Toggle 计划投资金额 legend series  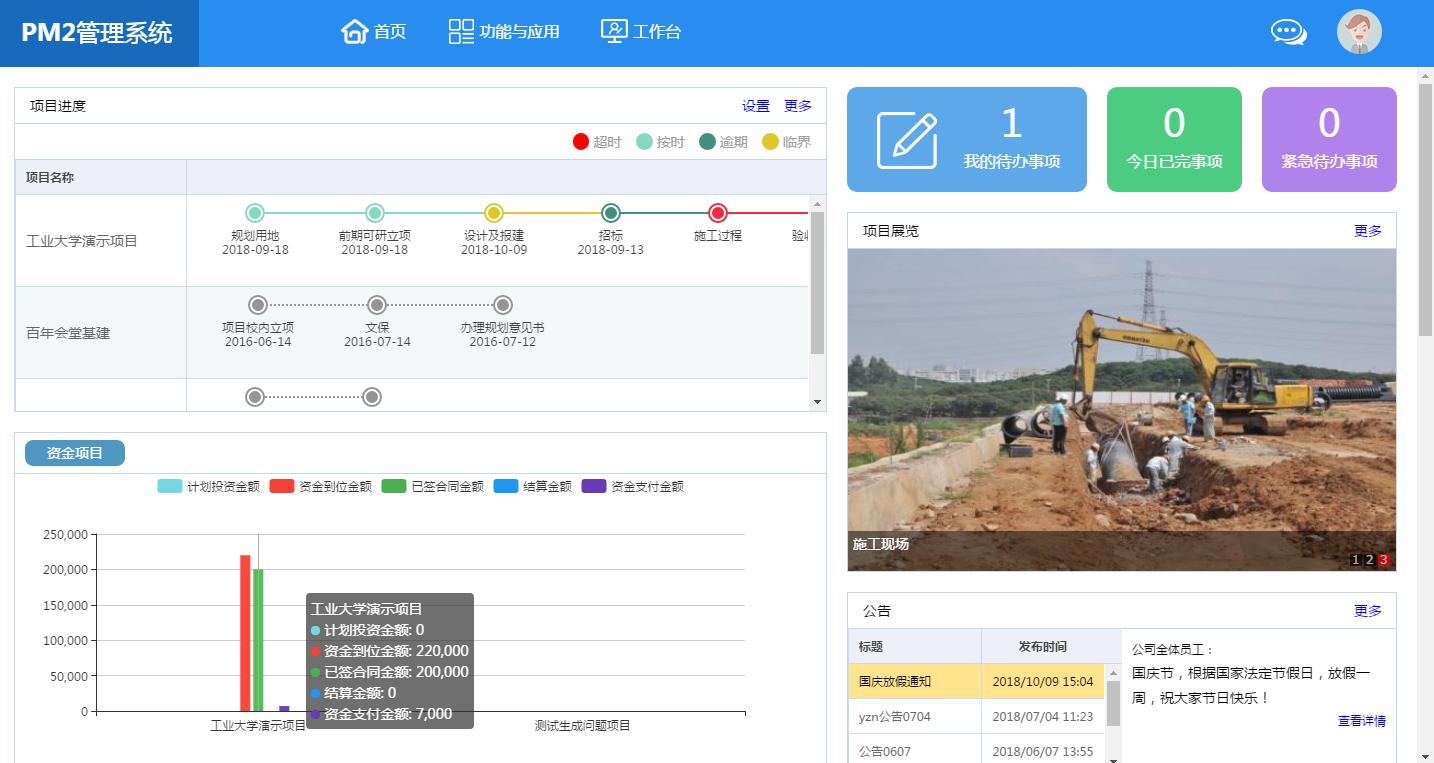coord(208,487)
